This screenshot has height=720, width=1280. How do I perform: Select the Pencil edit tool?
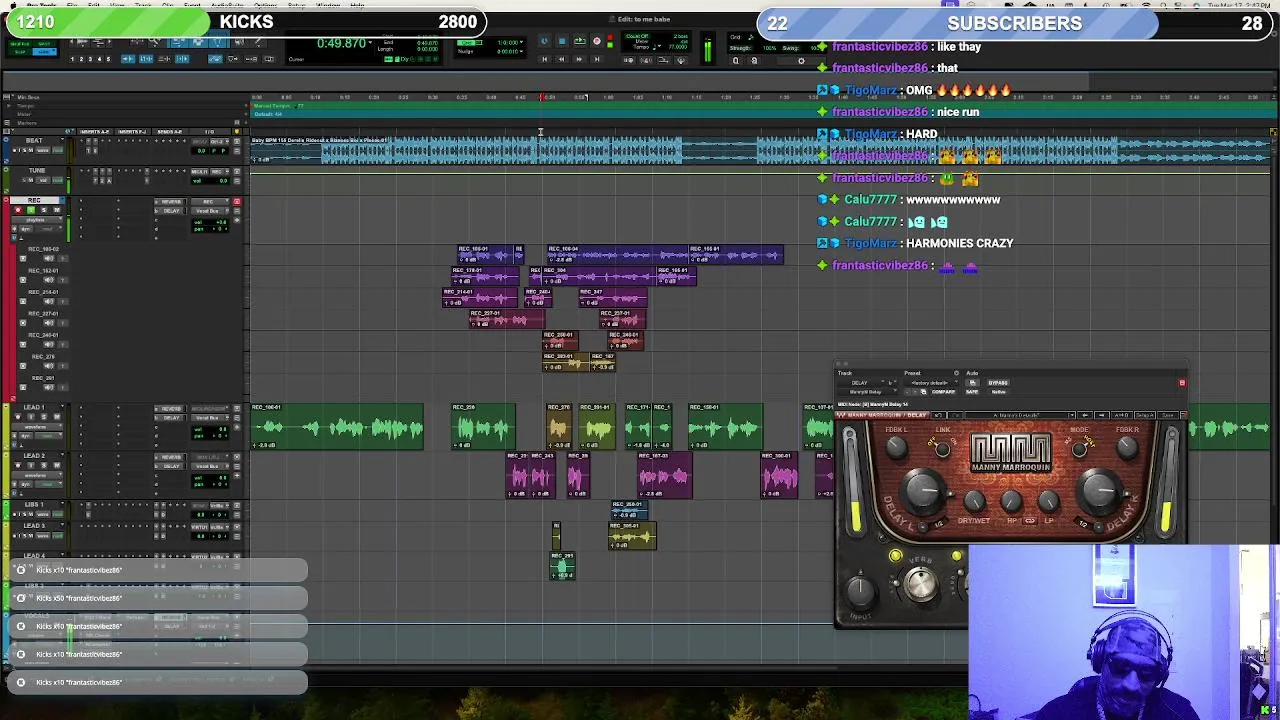coord(258,42)
